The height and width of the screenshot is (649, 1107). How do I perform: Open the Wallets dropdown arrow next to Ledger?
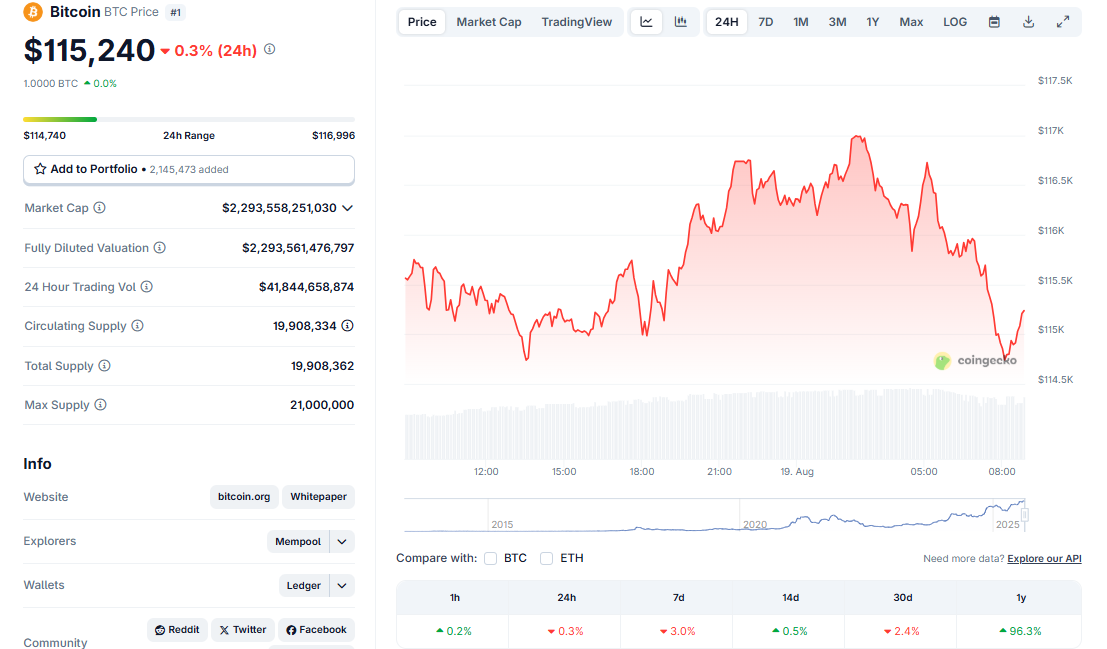pos(342,585)
